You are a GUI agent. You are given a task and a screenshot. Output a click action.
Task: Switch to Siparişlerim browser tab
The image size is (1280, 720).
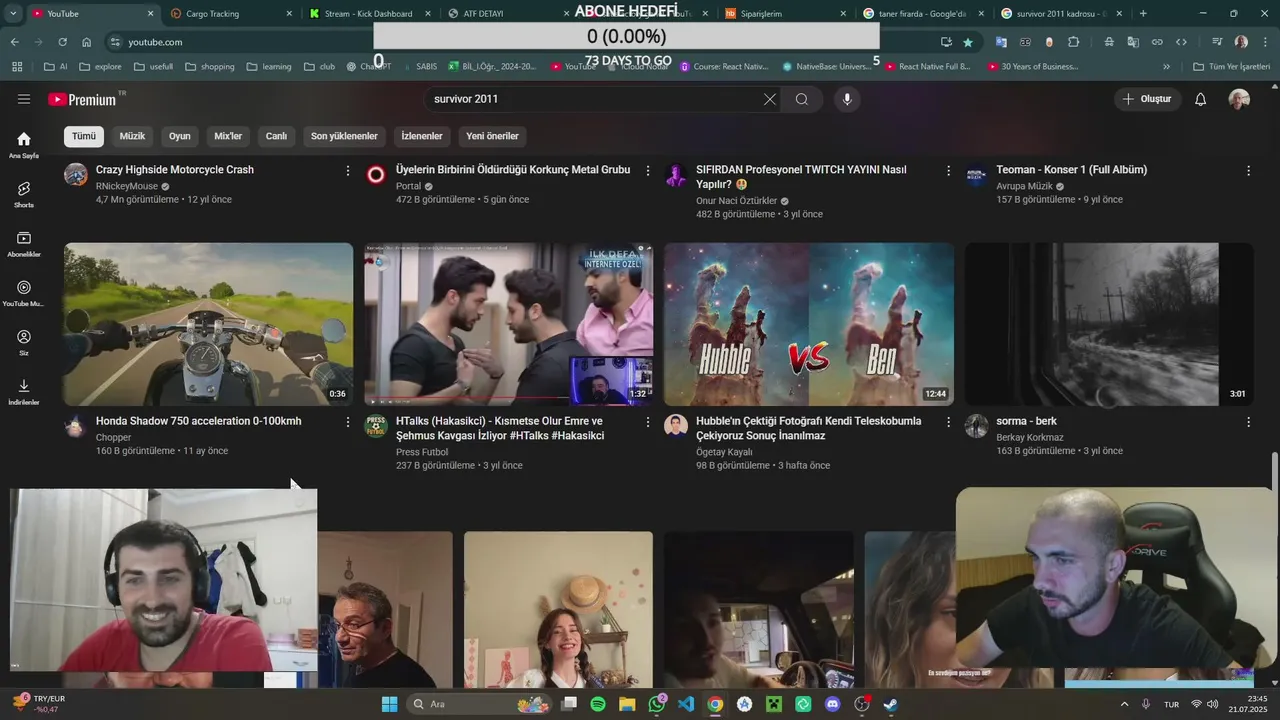pyautogui.click(x=785, y=14)
